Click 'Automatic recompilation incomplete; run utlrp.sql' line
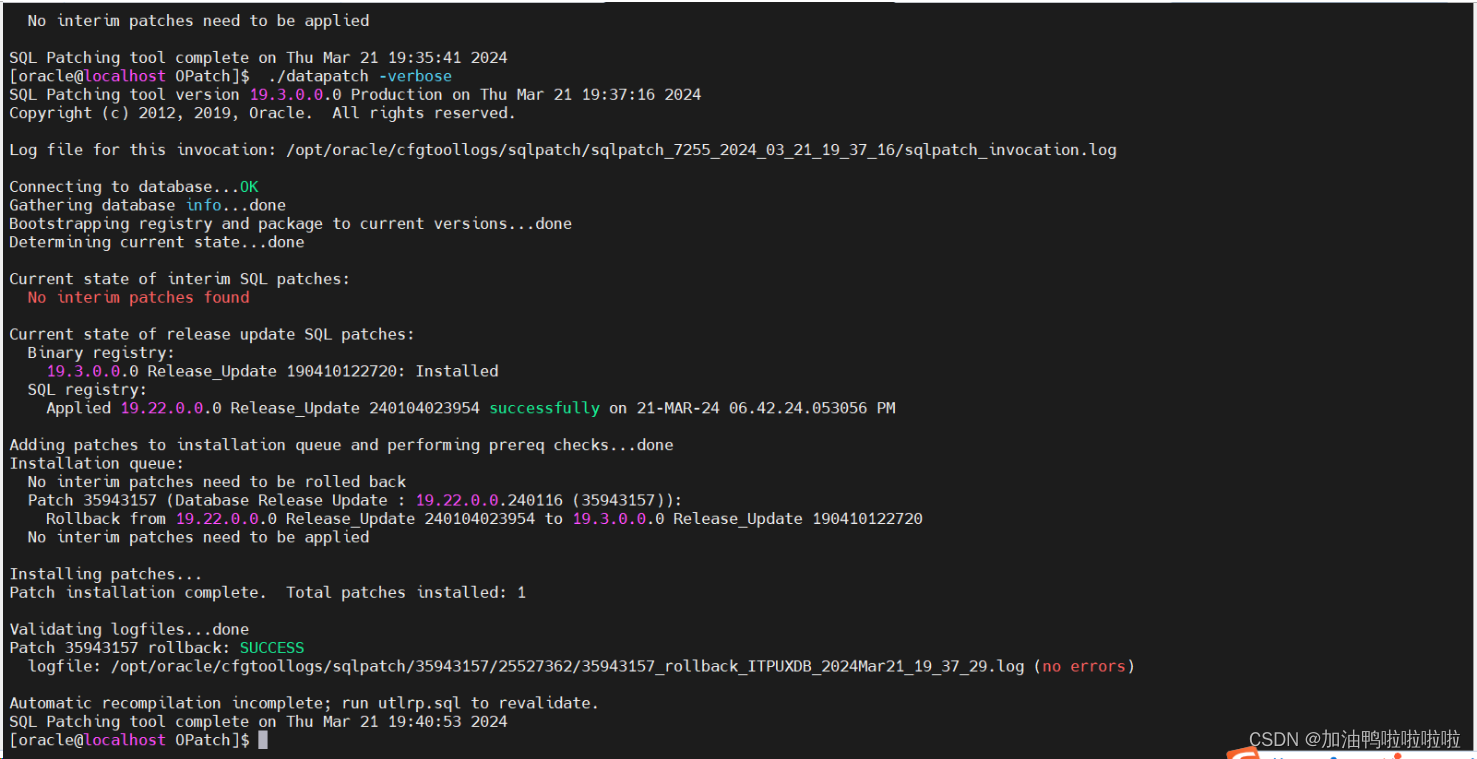This screenshot has height=759, width=1477. [304, 703]
